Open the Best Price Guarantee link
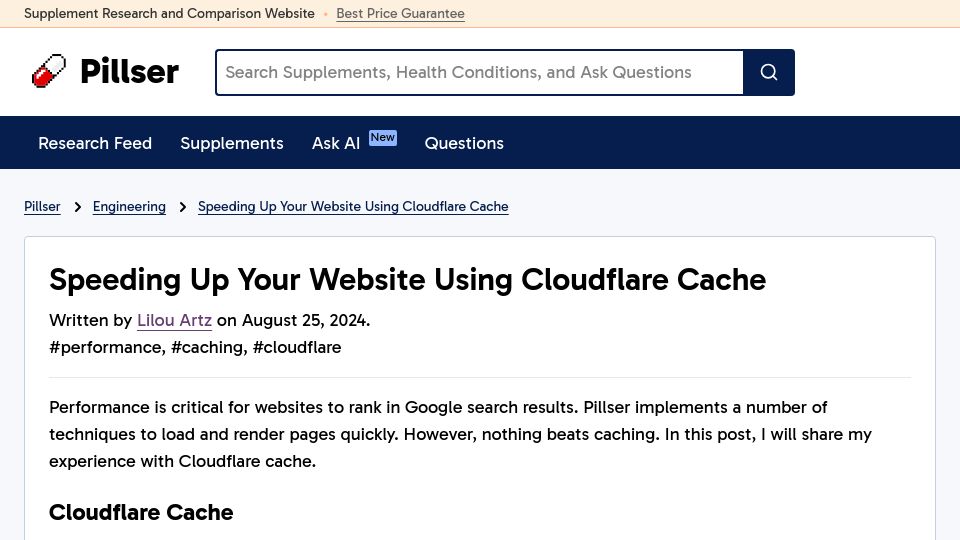The height and width of the screenshot is (540, 960). (x=400, y=13)
